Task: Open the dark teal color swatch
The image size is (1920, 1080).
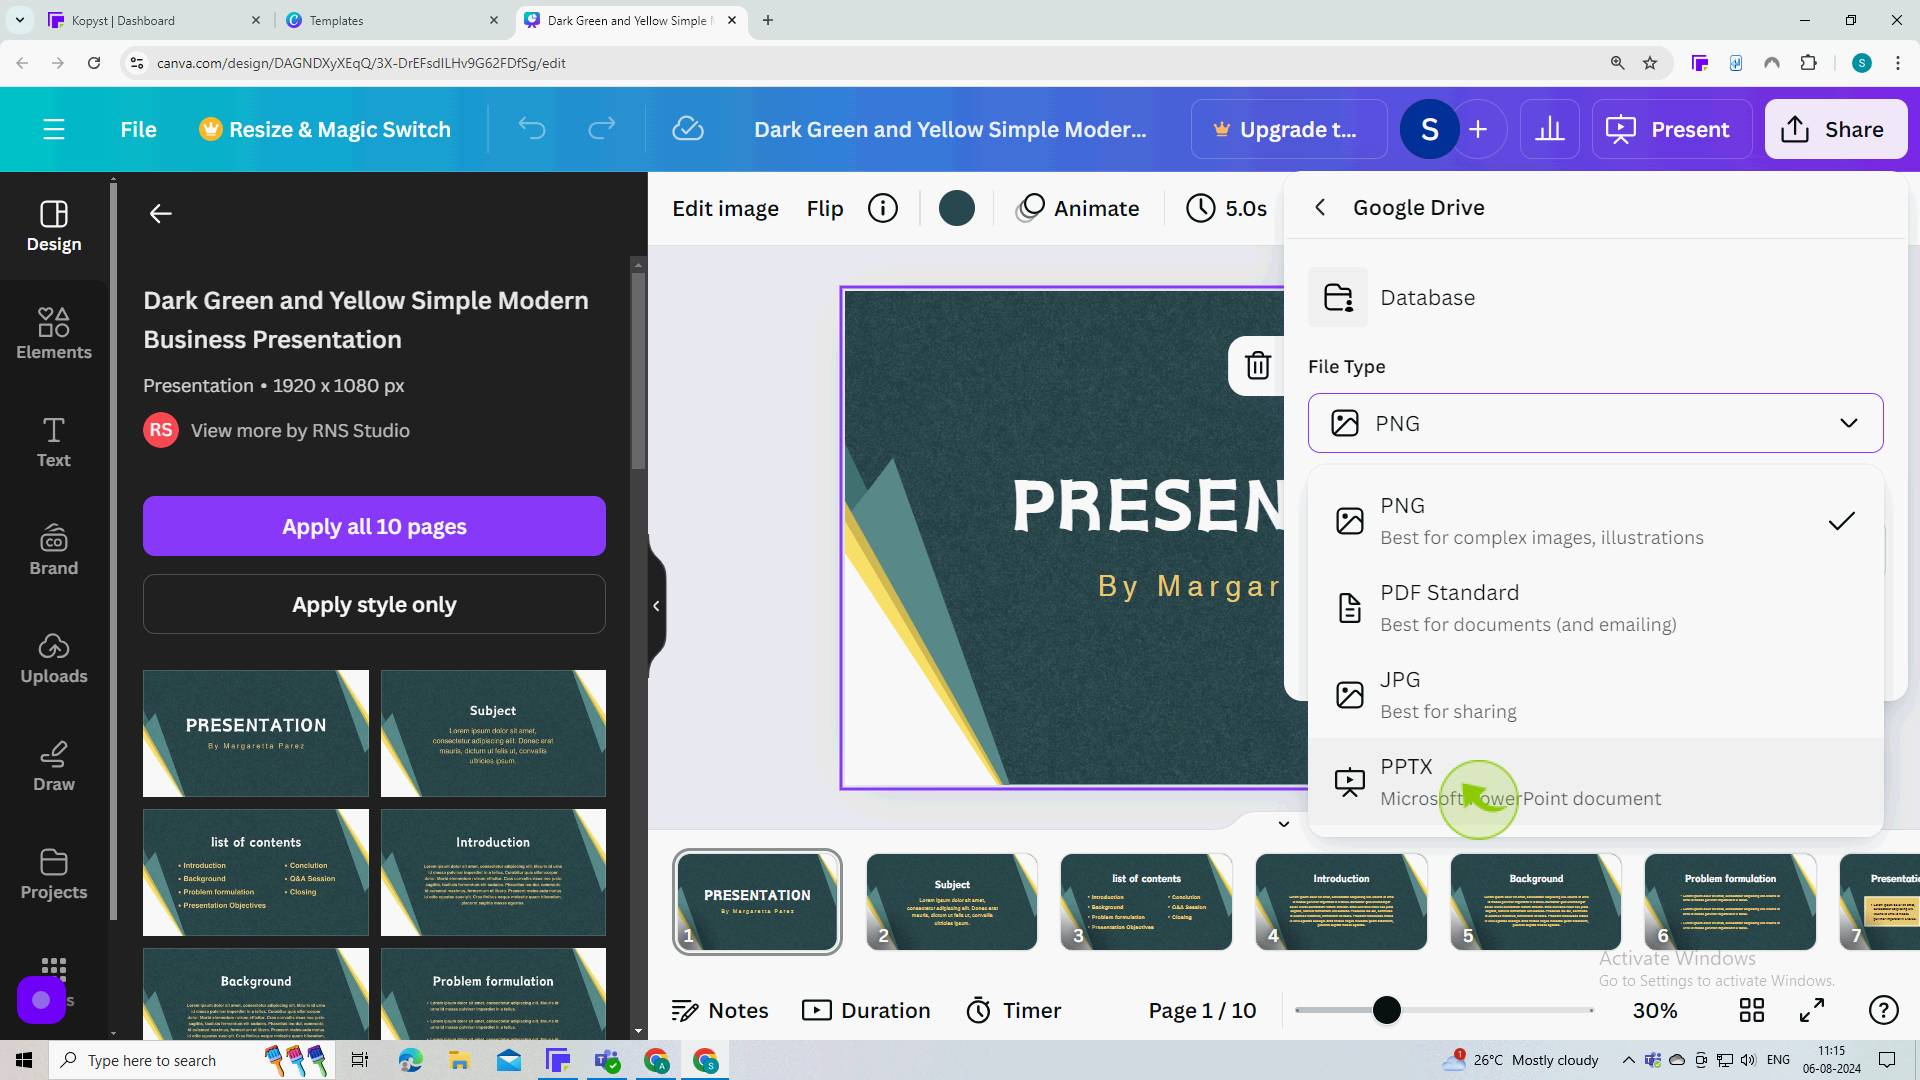Action: pyautogui.click(x=957, y=208)
